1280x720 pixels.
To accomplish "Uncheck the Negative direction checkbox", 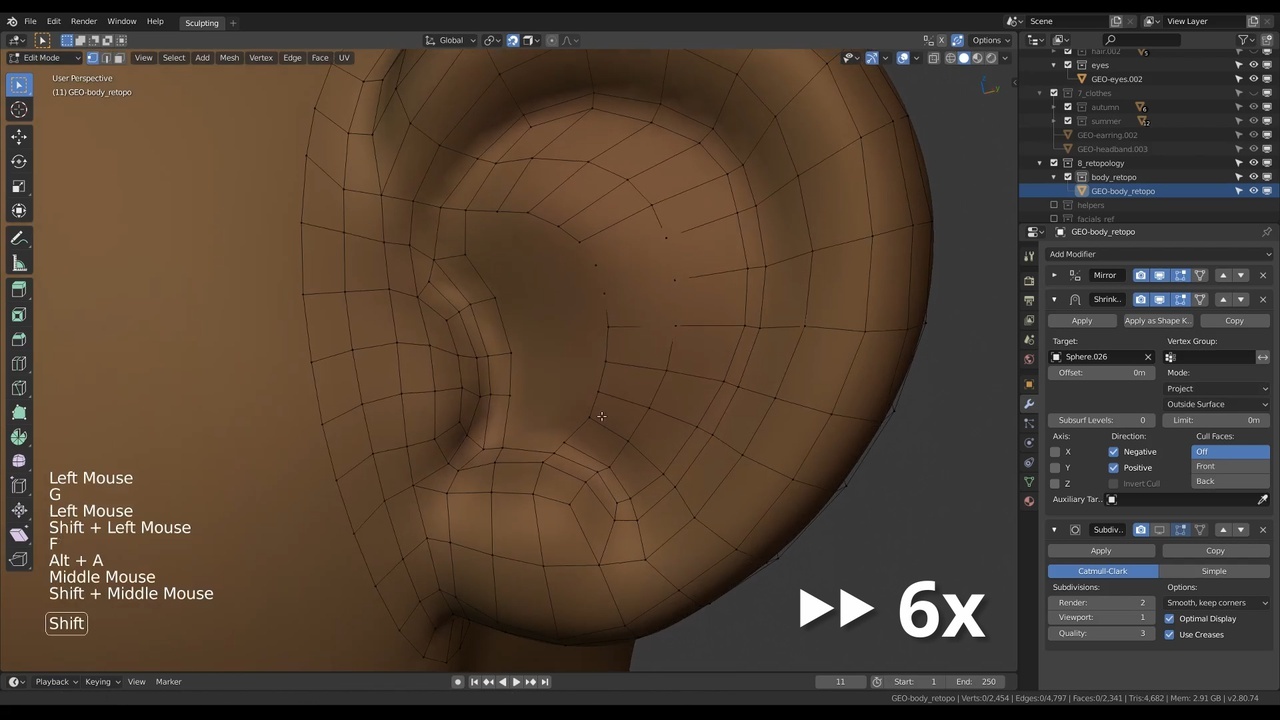I will (1113, 452).
